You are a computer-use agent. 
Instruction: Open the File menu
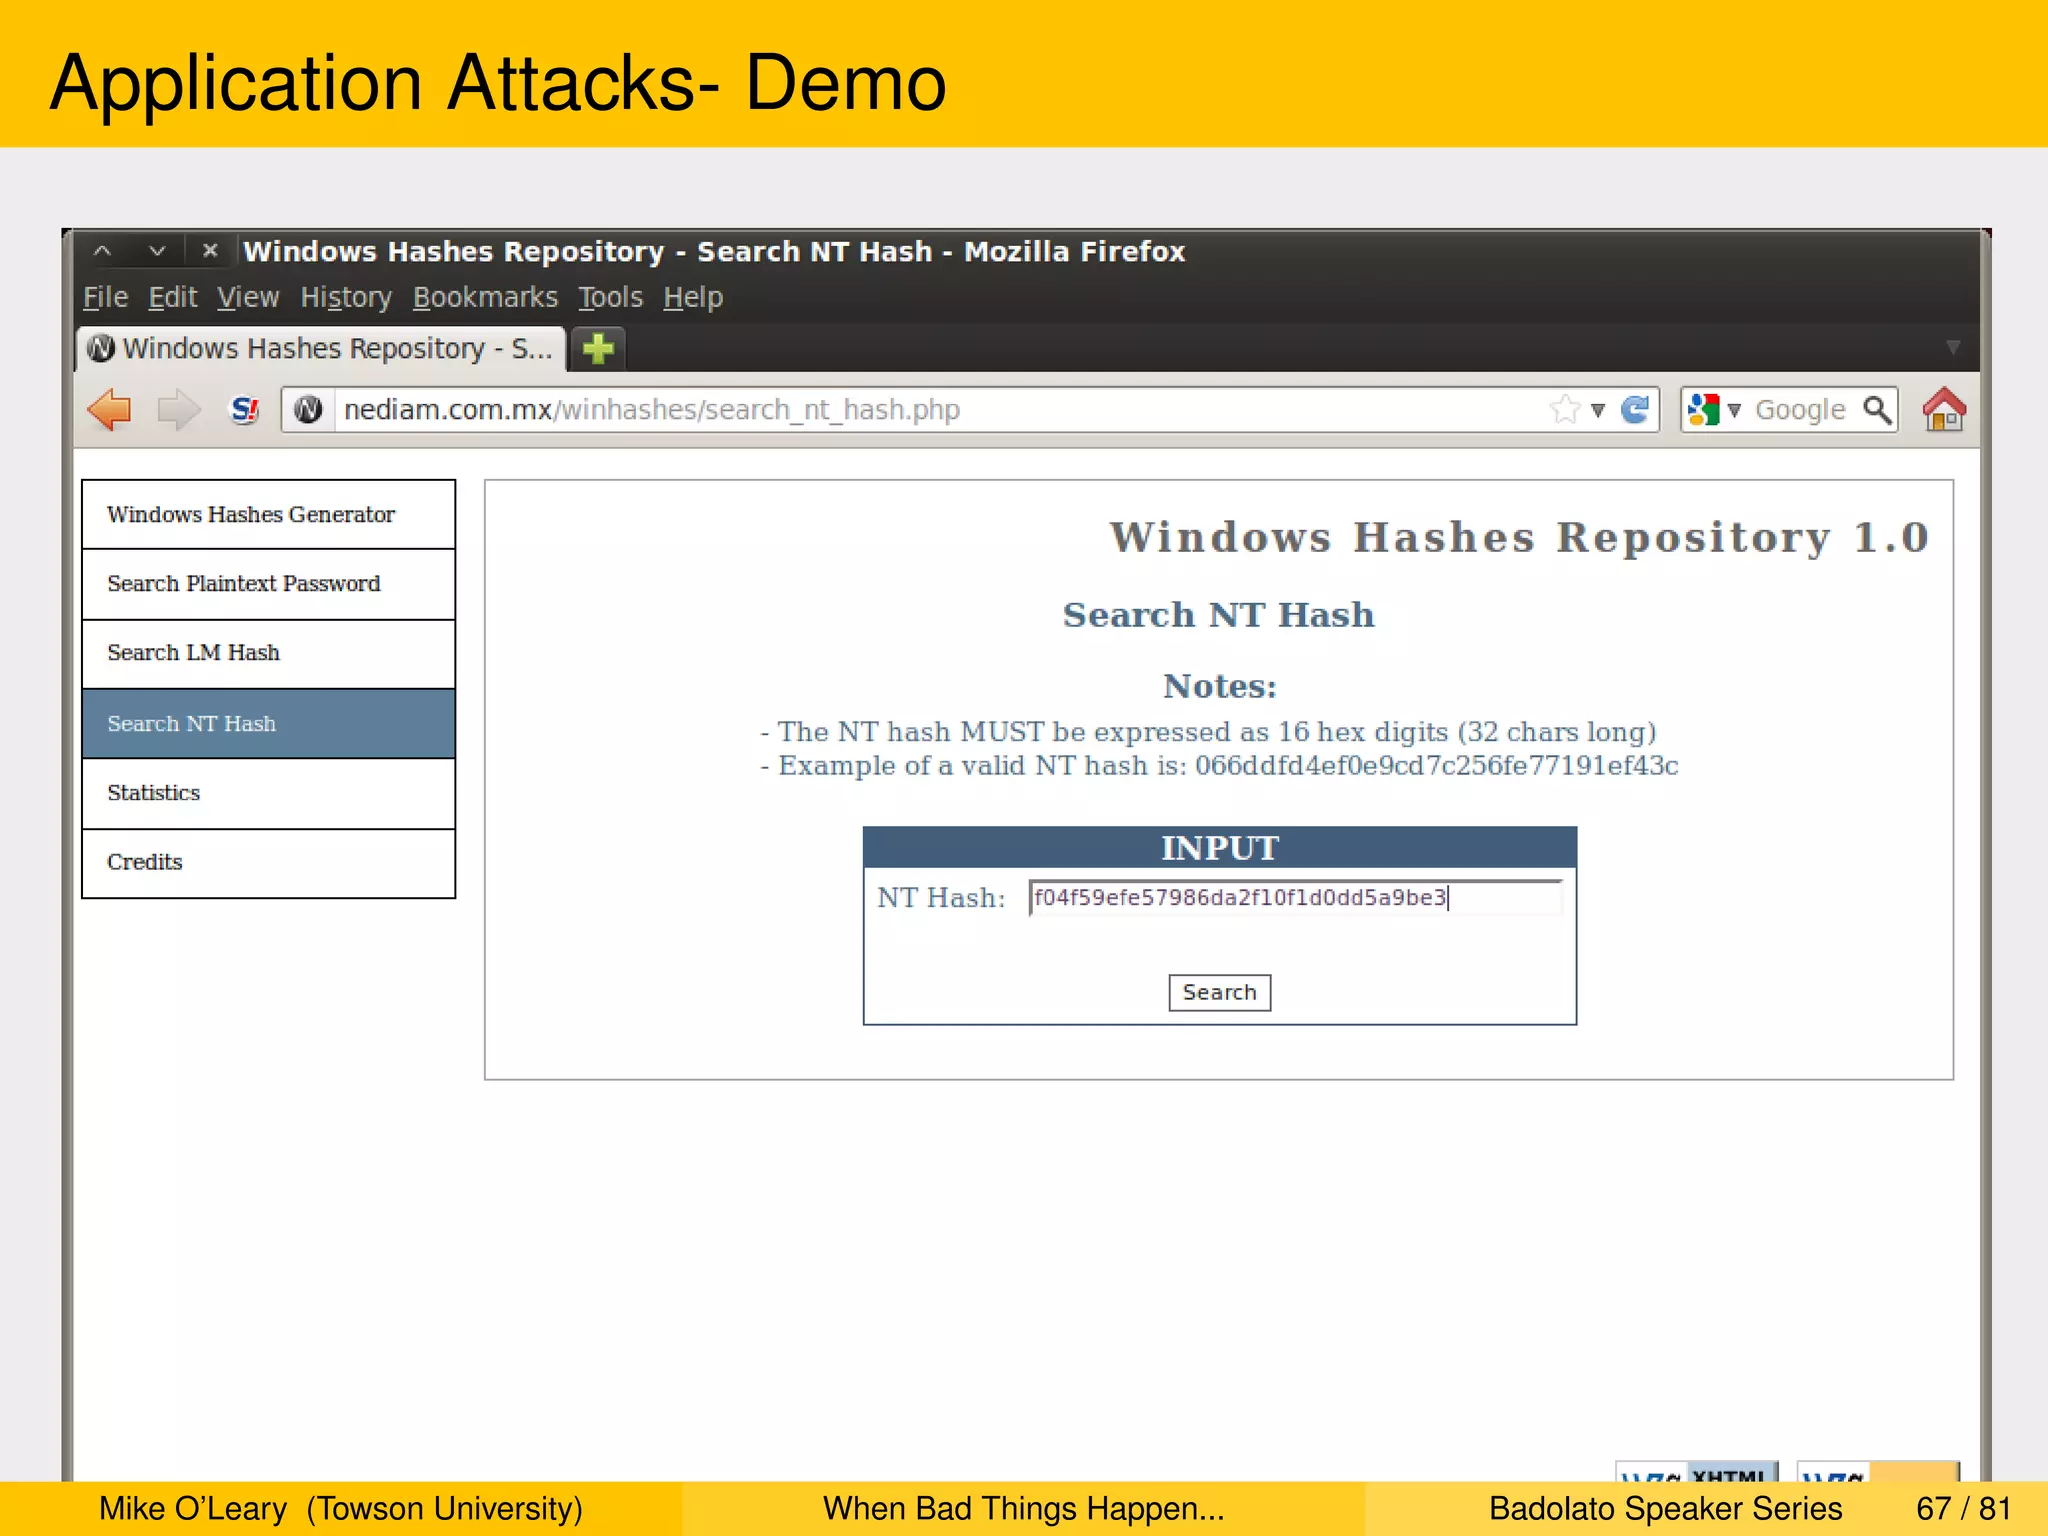click(106, 298)
